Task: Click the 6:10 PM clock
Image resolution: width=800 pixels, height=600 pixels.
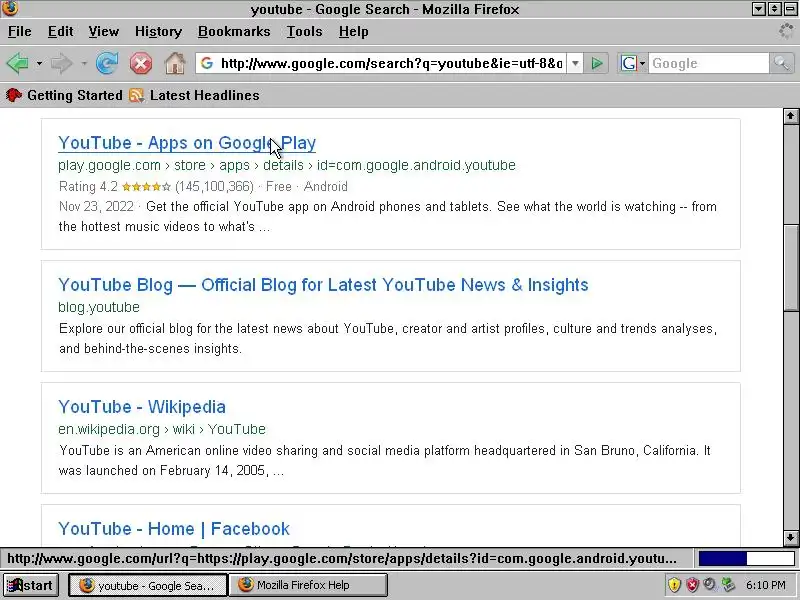Action: pyautogui.click(x=765, y=585)
